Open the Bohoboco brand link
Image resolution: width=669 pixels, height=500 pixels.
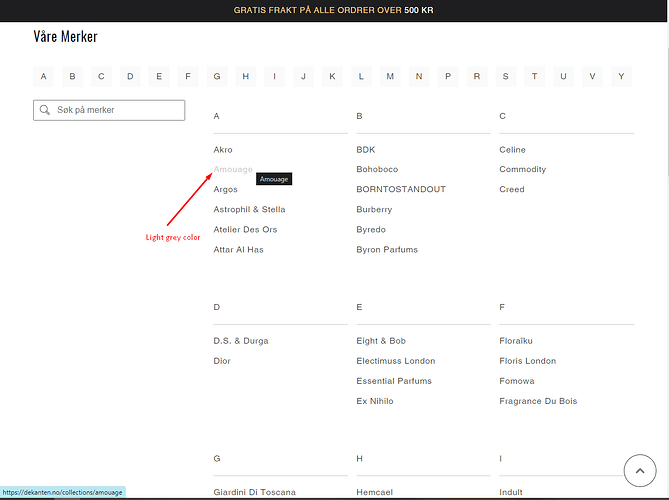377,169
